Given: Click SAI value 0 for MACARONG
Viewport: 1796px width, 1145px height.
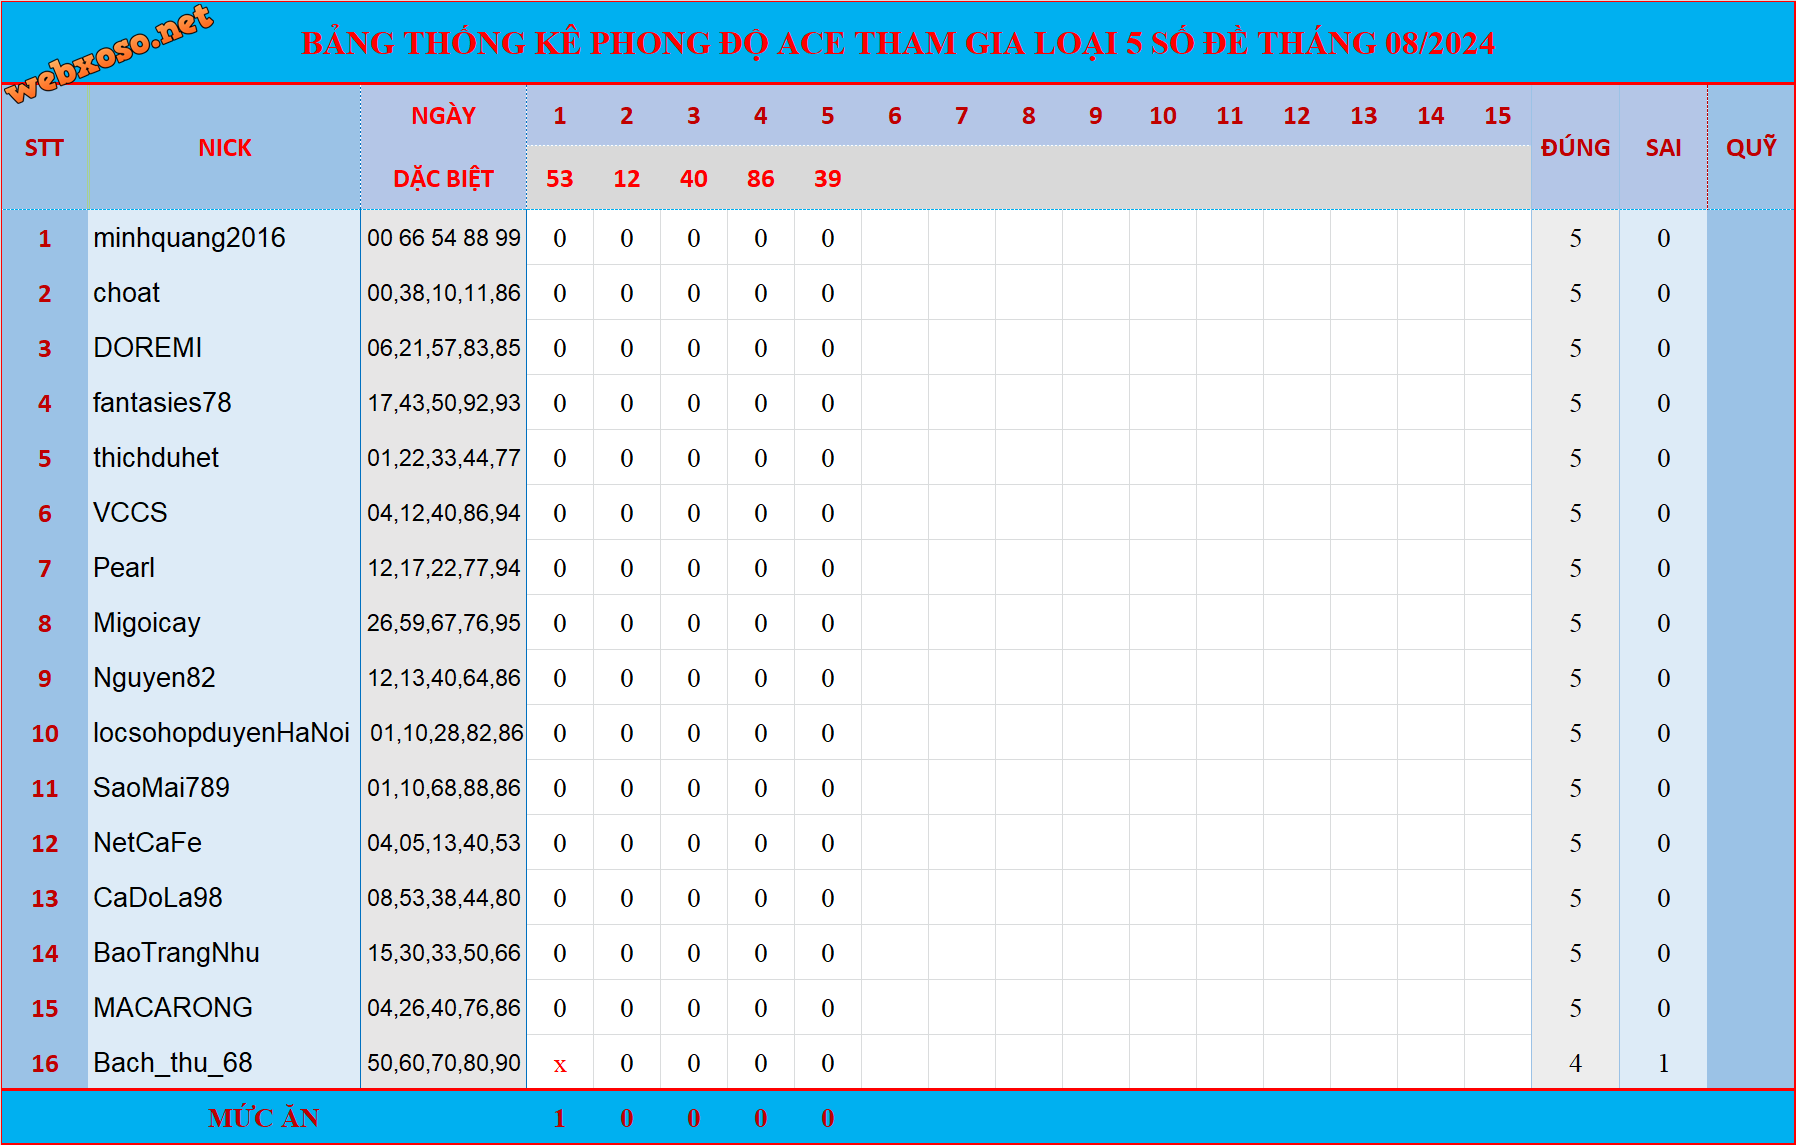Looking at the screenshot, I should pos(1663,1008).
